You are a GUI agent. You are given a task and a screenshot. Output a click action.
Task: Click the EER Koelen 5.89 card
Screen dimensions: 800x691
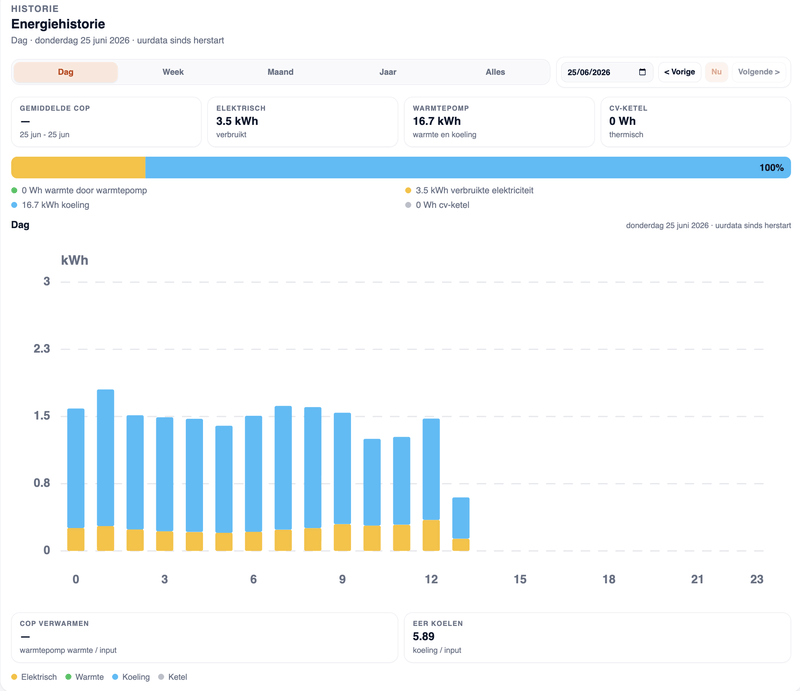597,637
